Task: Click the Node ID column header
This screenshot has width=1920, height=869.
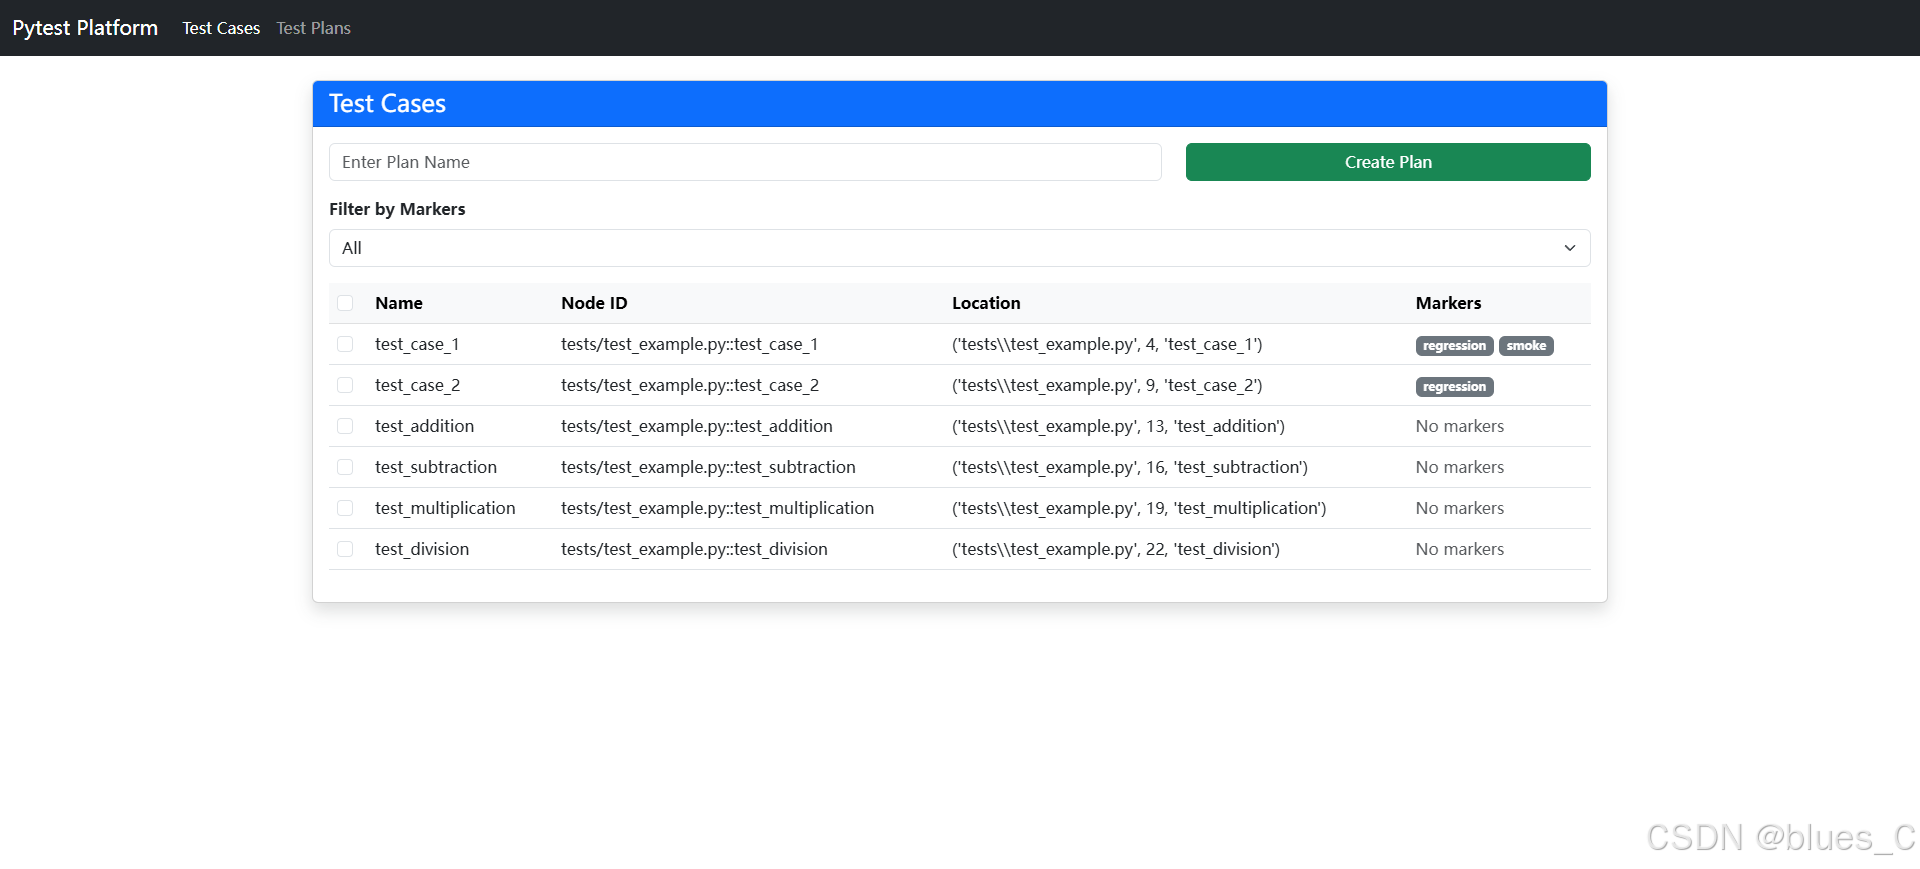Action: point(594,303)
